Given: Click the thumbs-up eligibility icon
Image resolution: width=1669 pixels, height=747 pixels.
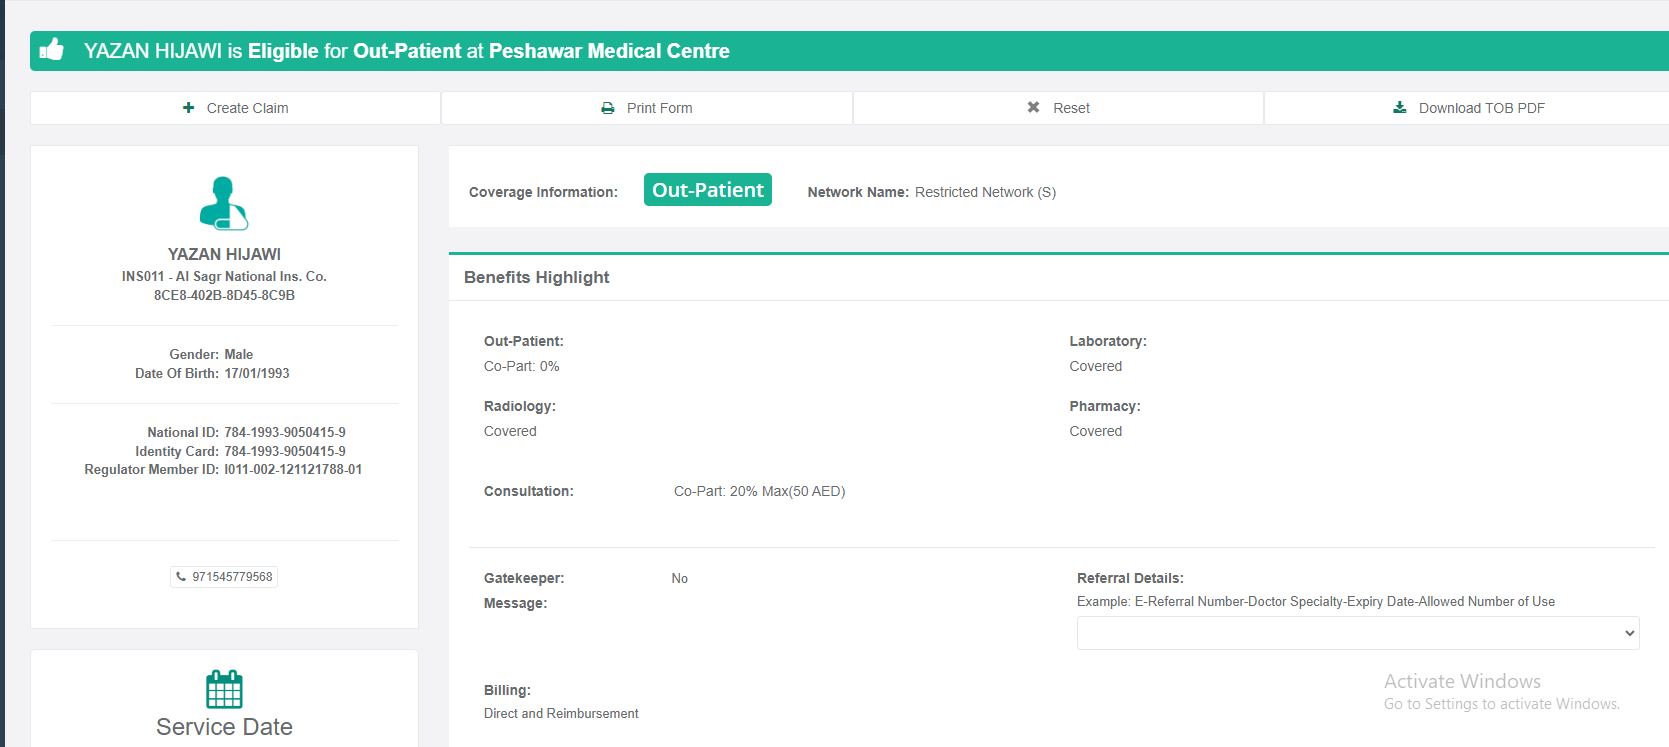Looking at the screenshot, I should (52, 49).
